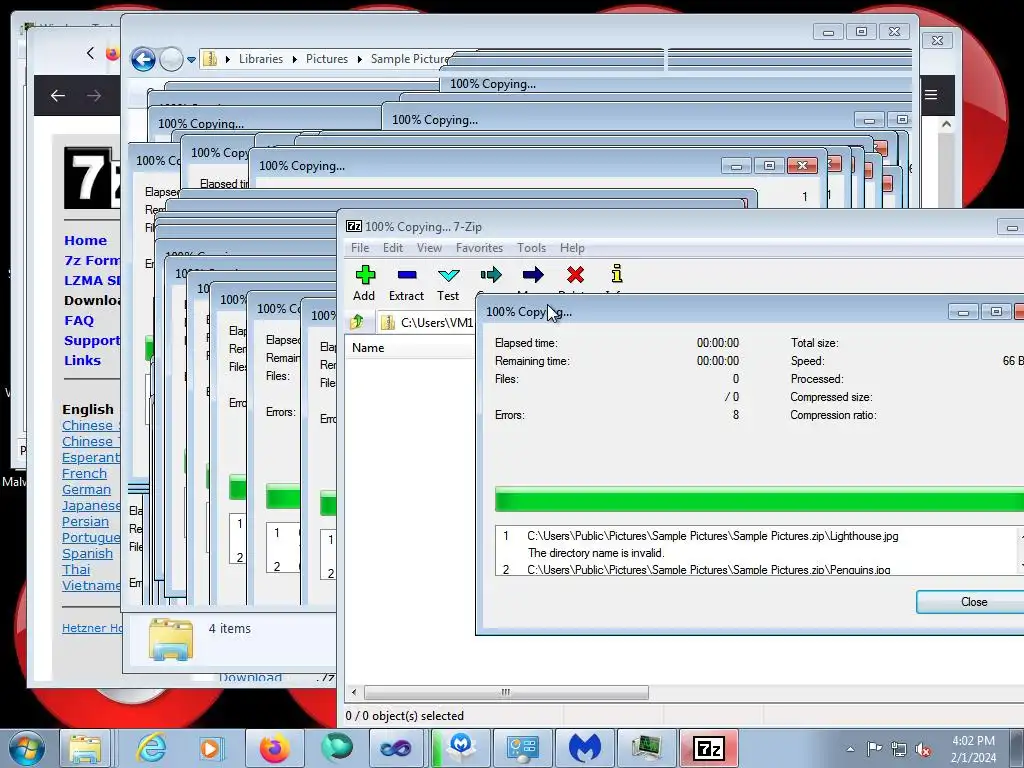Image resolution: width=1024 pixels, height=768 pixels.
Task: Click the FAQ link on 7-Zip website
Action: (79, 321)
